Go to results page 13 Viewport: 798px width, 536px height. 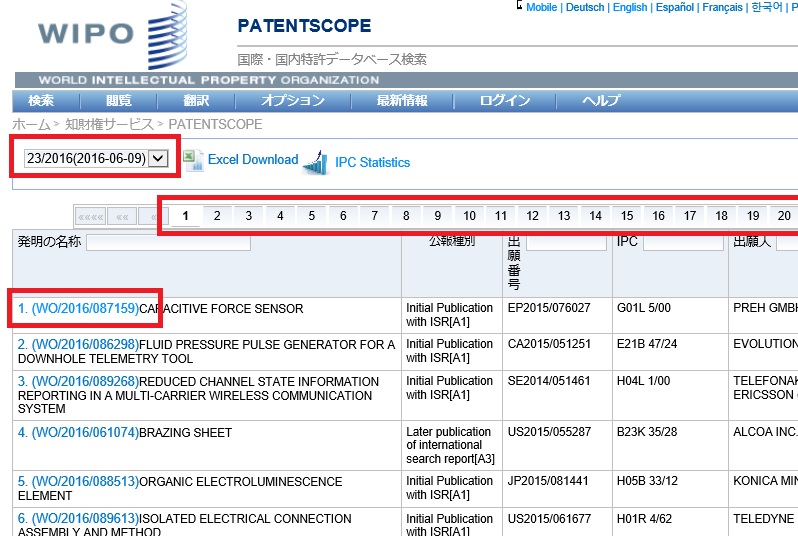coord(564,216)
